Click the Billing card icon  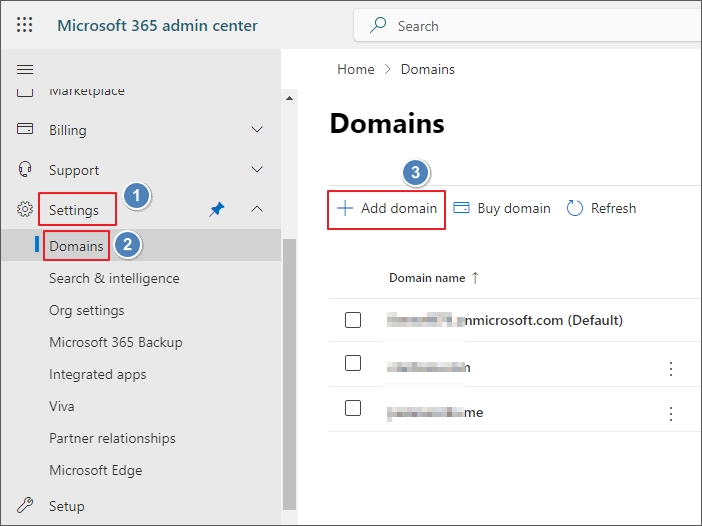[x=25, y=129]
